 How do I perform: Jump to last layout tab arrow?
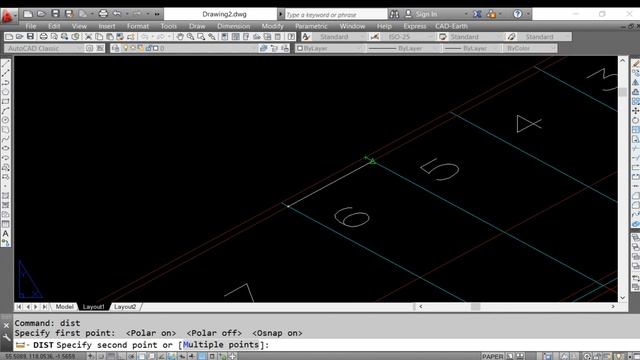coord(44,307)
